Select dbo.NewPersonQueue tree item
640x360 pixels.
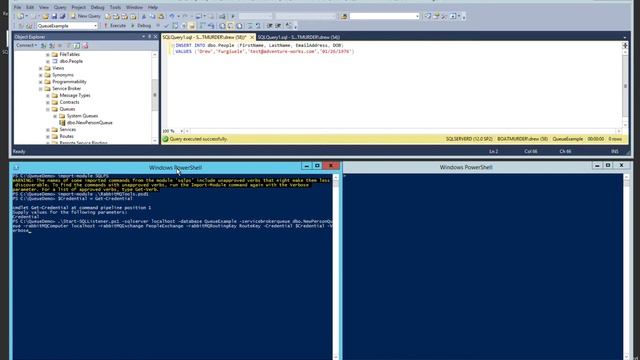(90, 122)
